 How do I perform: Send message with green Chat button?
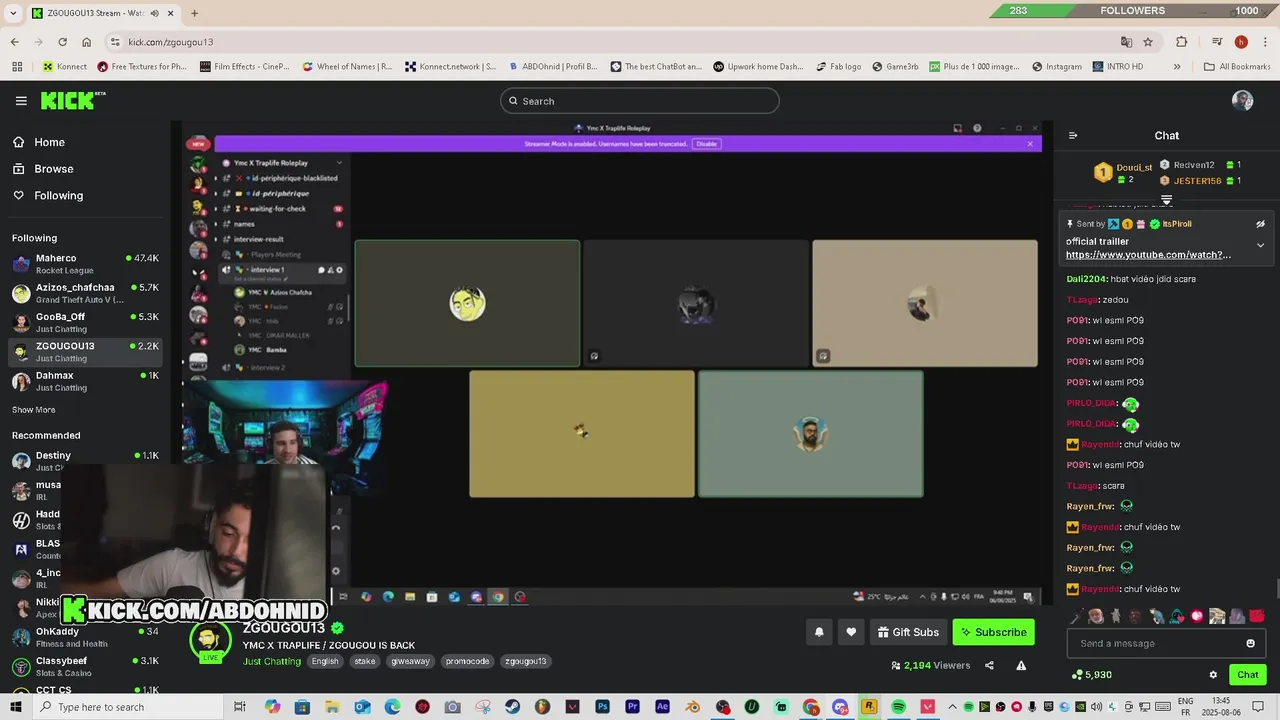click(1247, 675)
